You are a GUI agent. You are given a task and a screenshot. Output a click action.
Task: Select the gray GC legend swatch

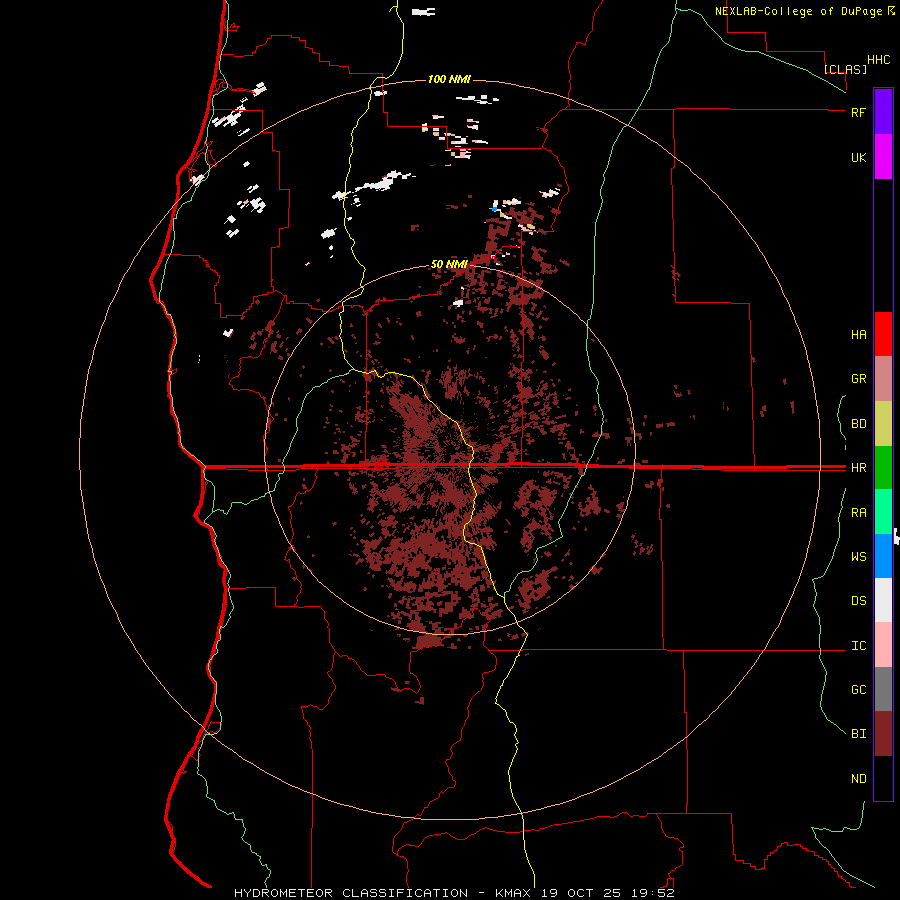[883, 689]
